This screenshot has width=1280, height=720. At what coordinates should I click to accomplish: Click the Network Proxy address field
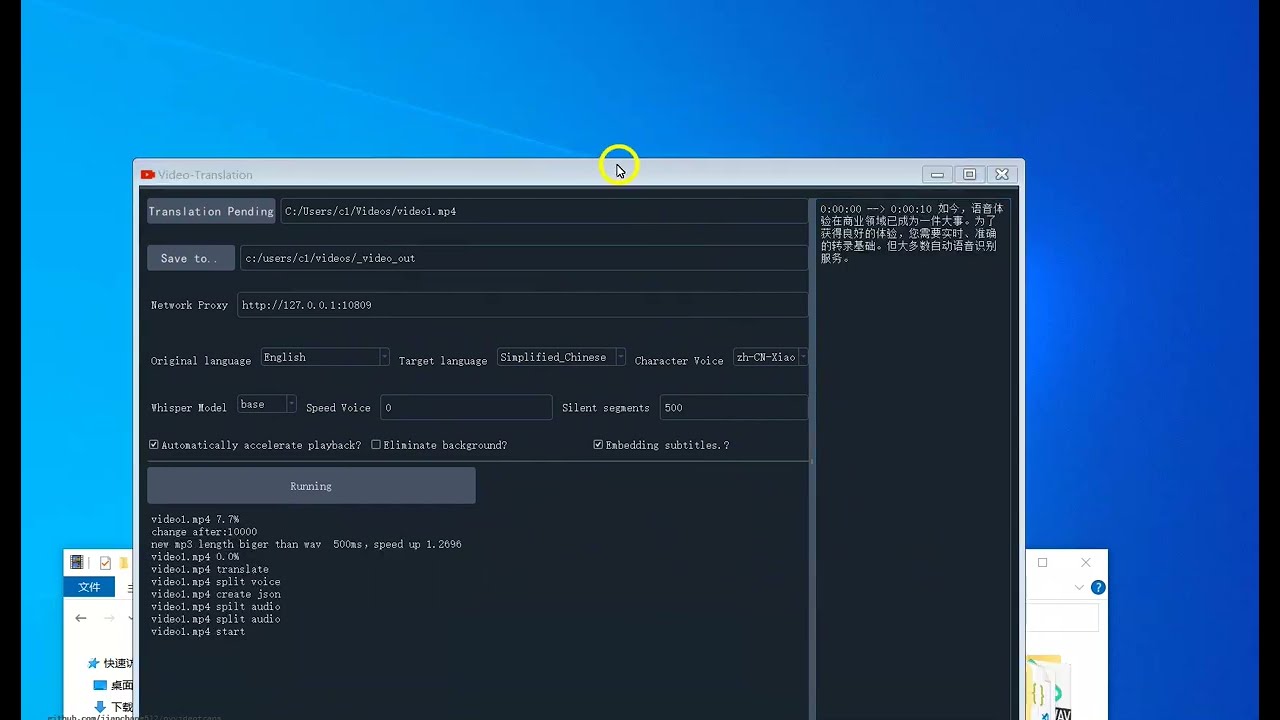click(x=522, y=305)
